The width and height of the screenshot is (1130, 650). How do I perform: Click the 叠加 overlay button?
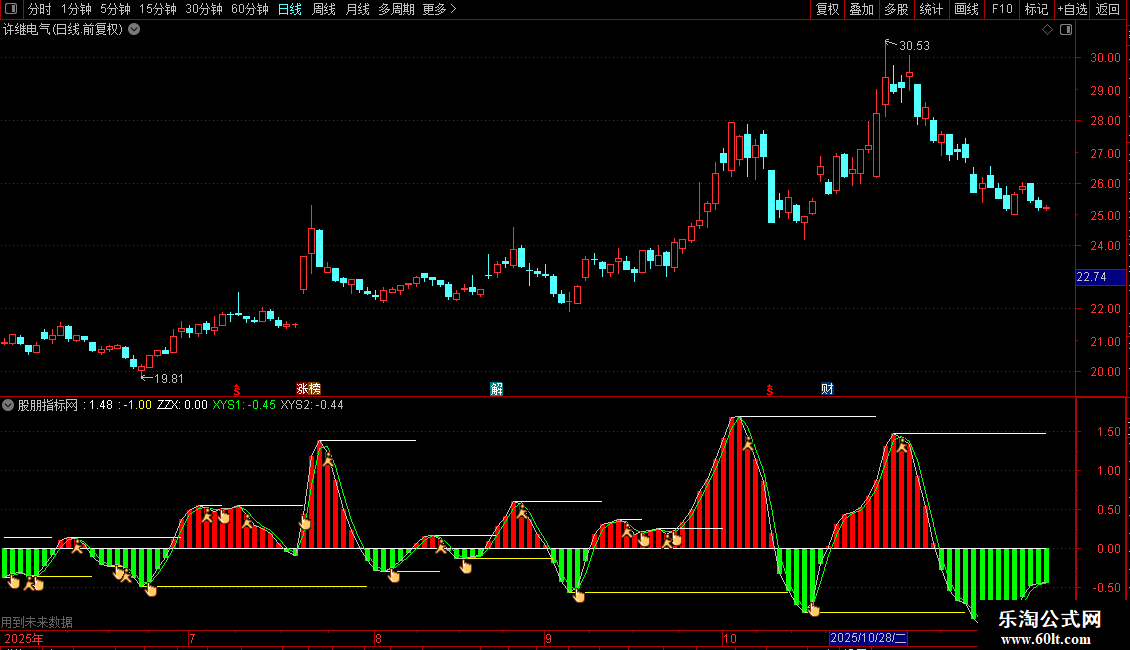pos(861,9)
